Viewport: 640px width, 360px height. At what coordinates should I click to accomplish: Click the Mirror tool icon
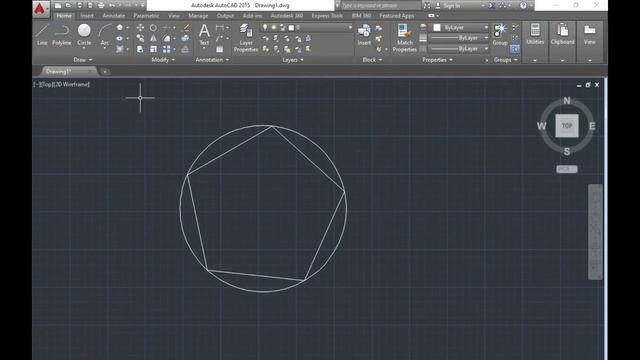point(153,38)
